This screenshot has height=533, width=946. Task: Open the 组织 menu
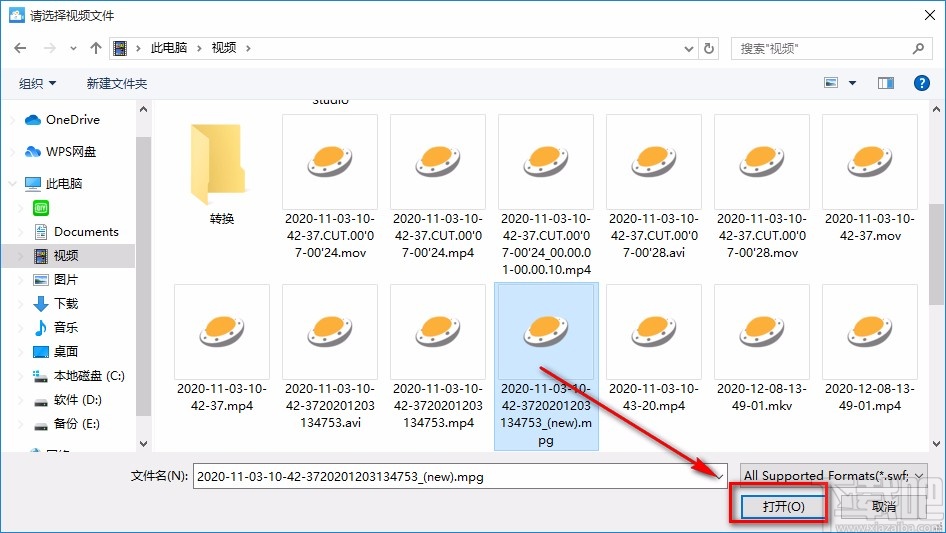click(x=37, y=83)
